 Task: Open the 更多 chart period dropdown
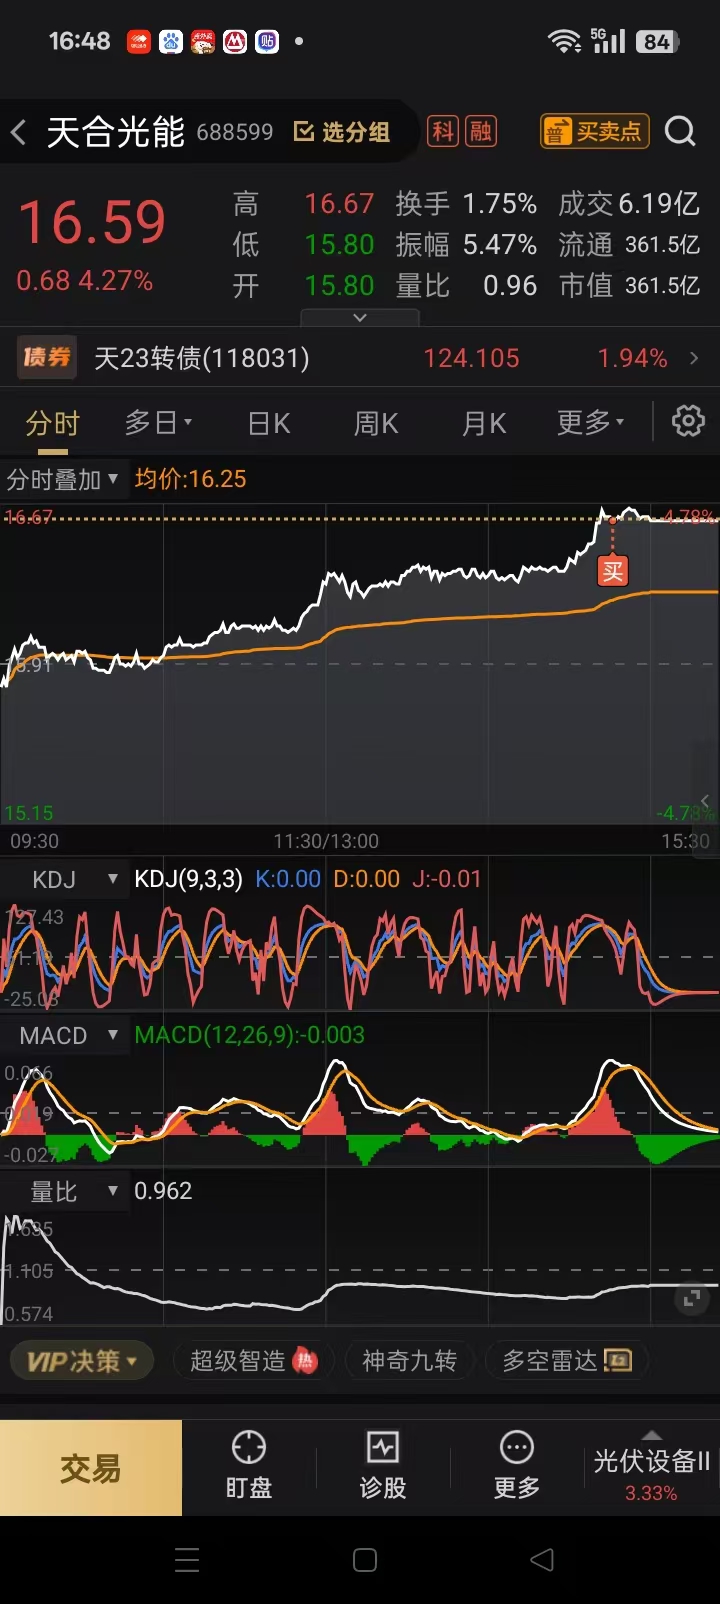590,423
